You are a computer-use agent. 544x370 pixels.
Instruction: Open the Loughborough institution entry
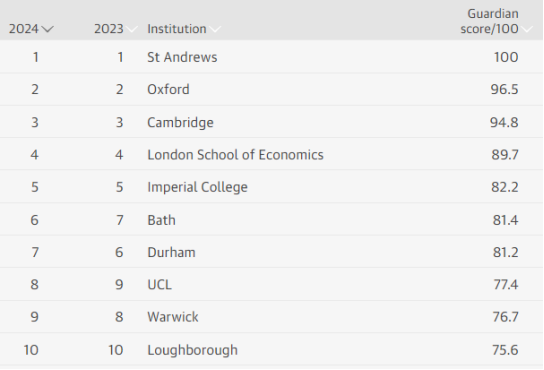pyautogui.click(x=193, y=350)
